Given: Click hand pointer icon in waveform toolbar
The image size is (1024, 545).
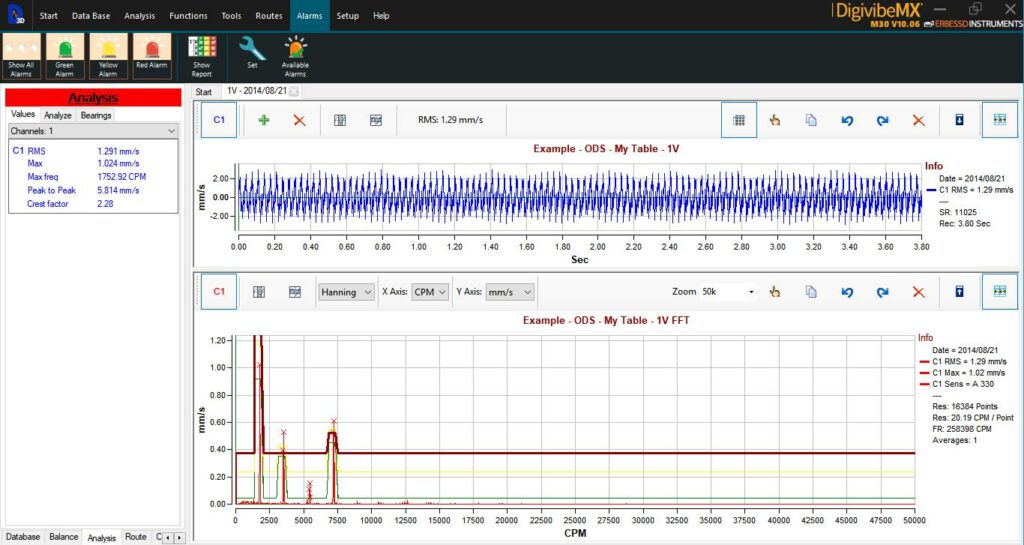Looking at the screenshot, I should [775, 120].
